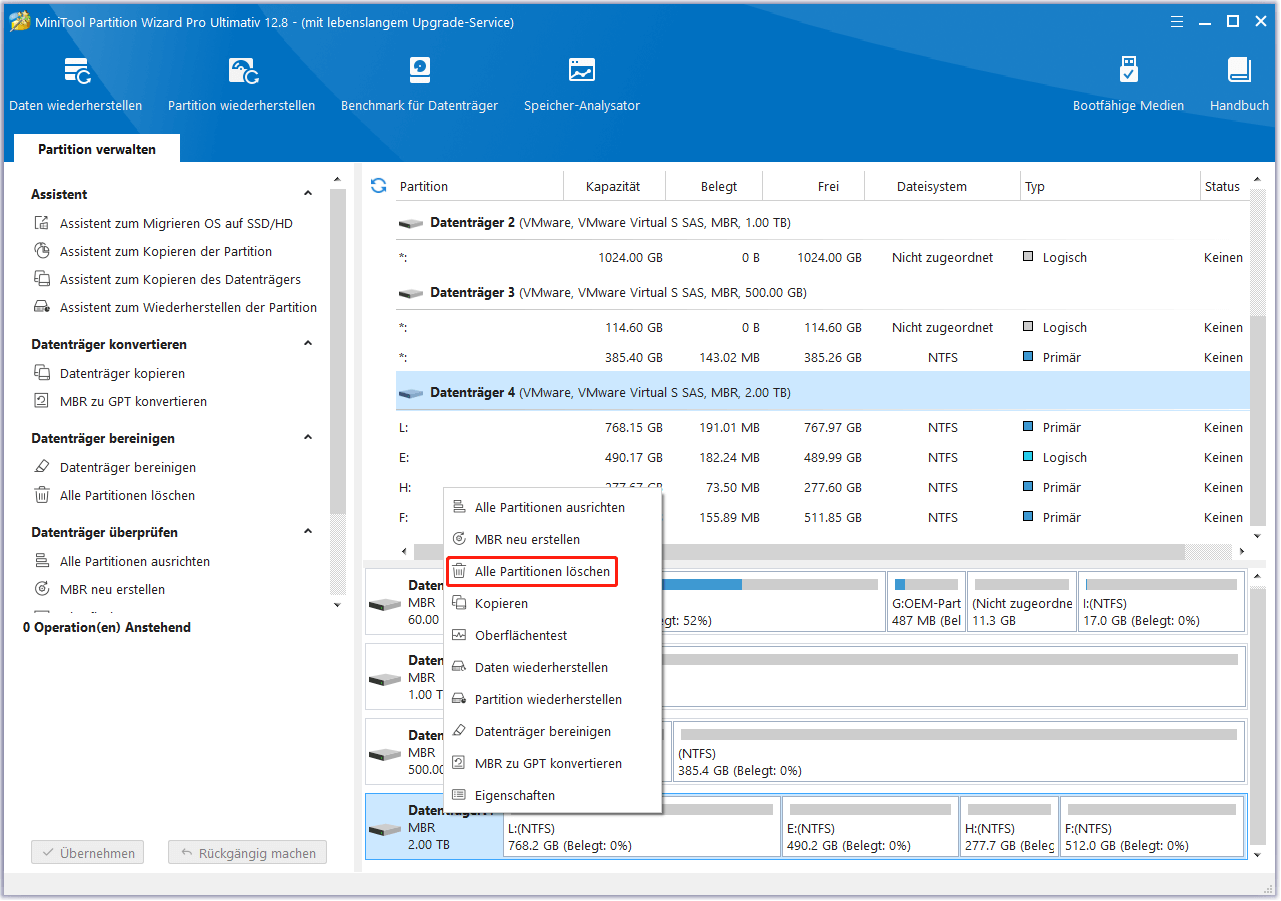
Task: Select Alle Partitionen ausrichten in context menu
Action: pos(552,508)
